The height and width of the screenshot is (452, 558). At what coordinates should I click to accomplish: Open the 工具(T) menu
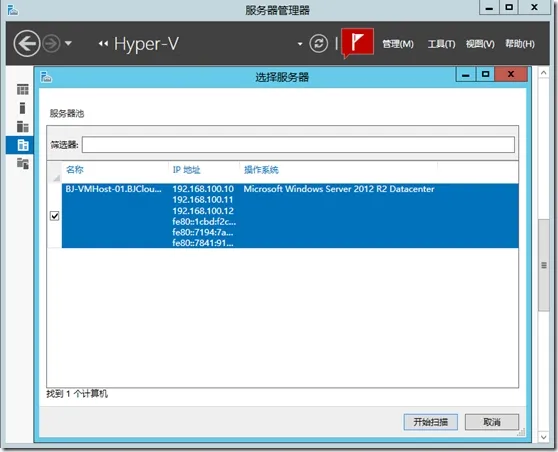point(441,44)
